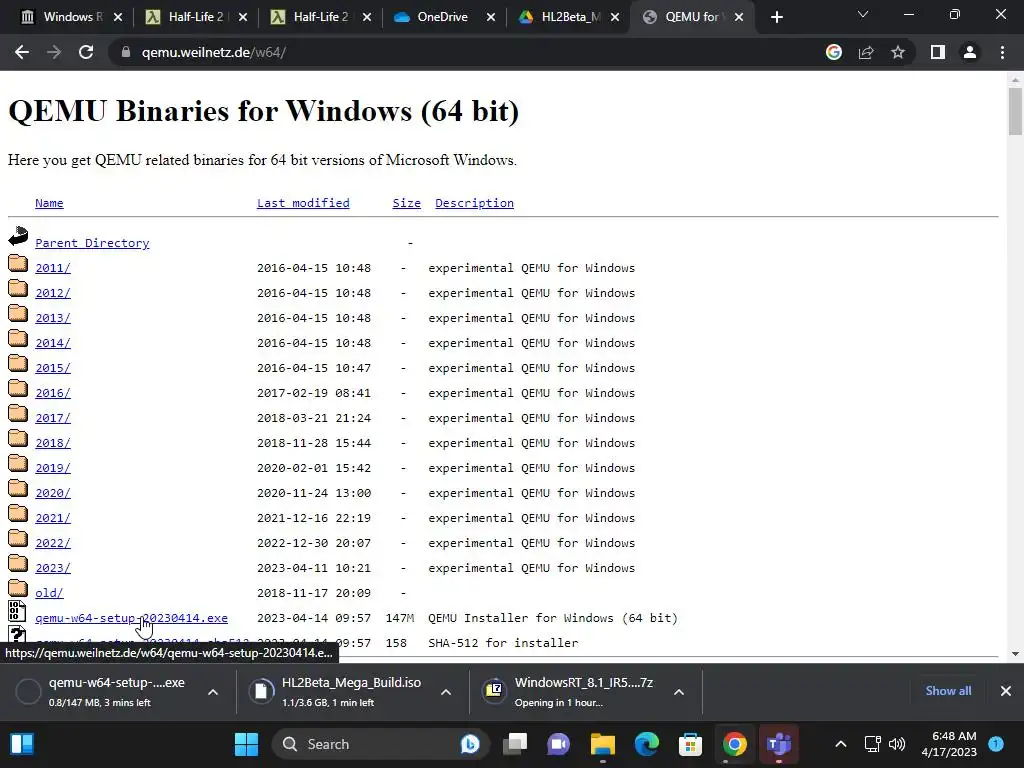Select the QEMU for Windows tab
This screenshot has width=1024, height=768.
point(691,17)
